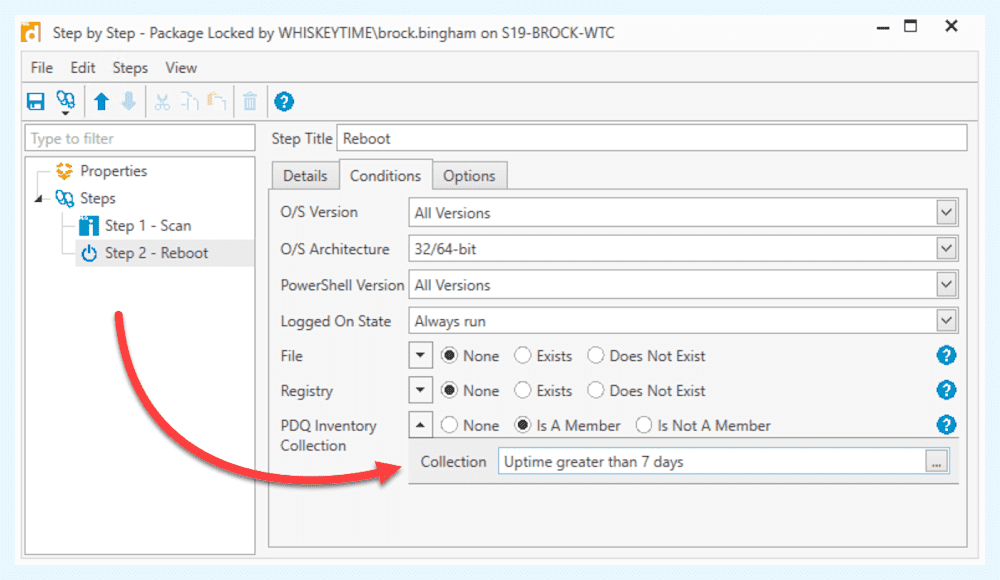
Task: Open the New Step footprints icon
Action: pyautogui.click(x=65, y=100)
